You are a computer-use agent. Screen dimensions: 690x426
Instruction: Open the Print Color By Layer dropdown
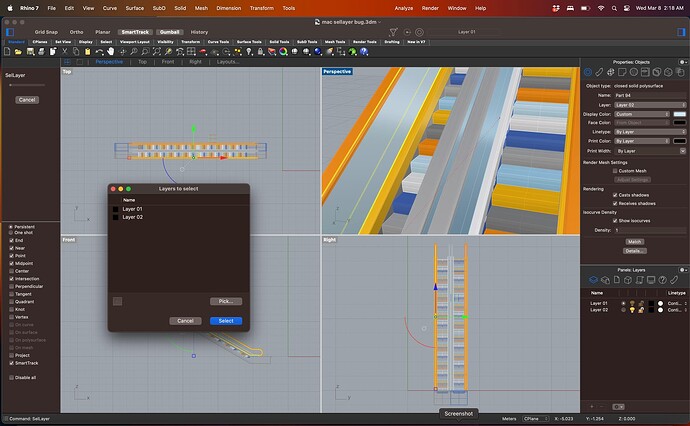click(642, 141)
